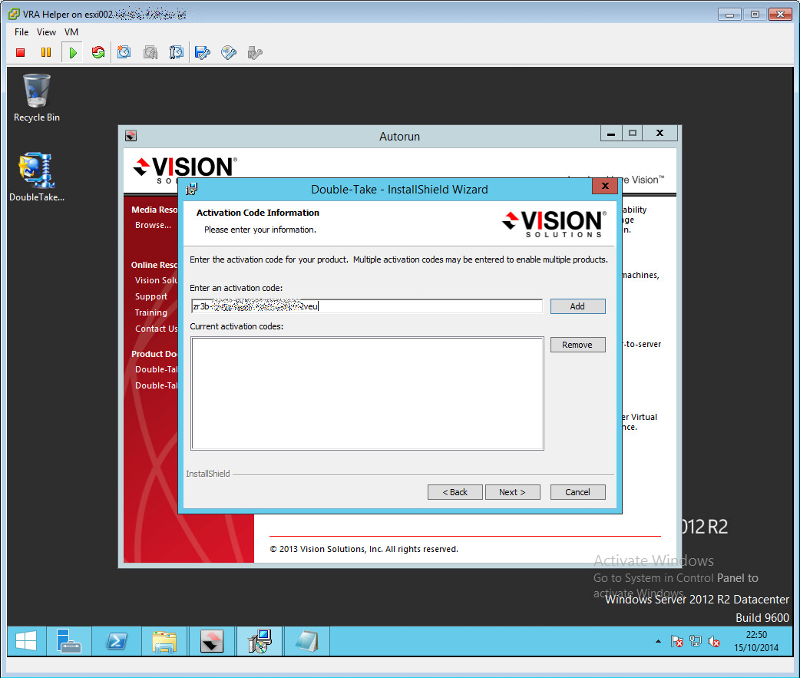Screen dimensions: 800x678
Task: Open the Windows Start button
Action: [x=26, y=641]
